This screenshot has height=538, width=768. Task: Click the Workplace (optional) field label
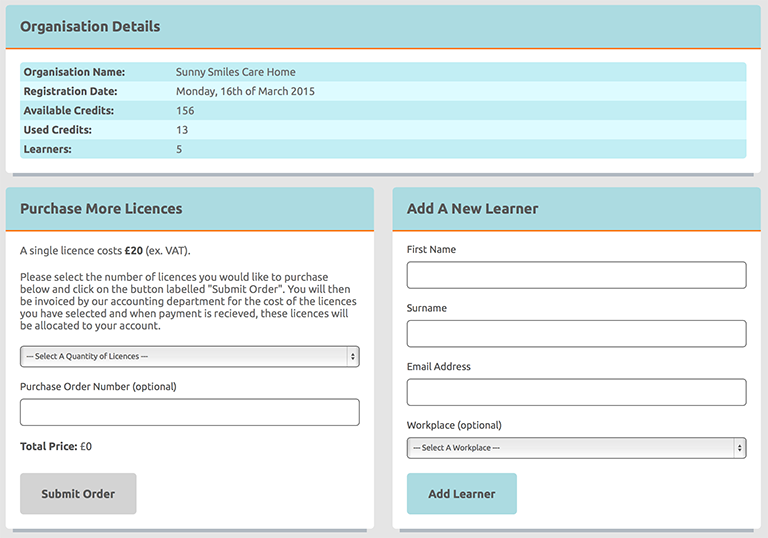[454, 425]
